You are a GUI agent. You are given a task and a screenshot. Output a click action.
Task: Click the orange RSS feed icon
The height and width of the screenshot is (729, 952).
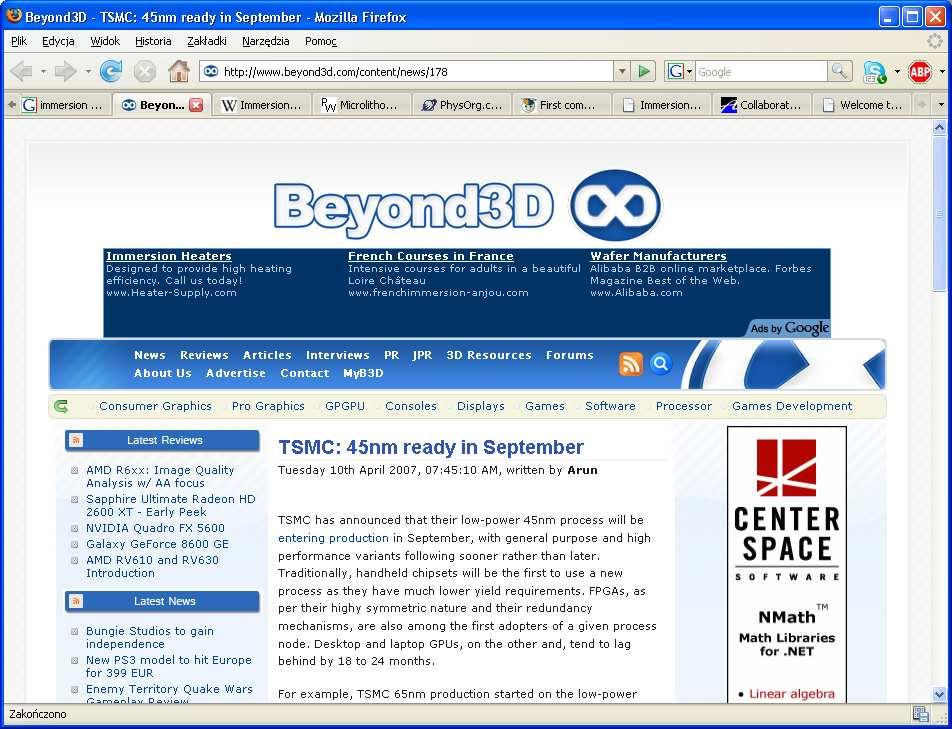pyautogui.click(x=631, y=364)
